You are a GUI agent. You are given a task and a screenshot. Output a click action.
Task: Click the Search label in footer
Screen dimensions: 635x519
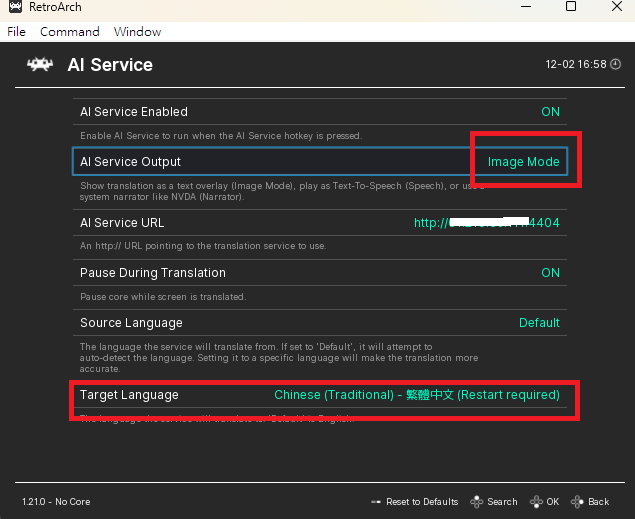tap(502, 502)
